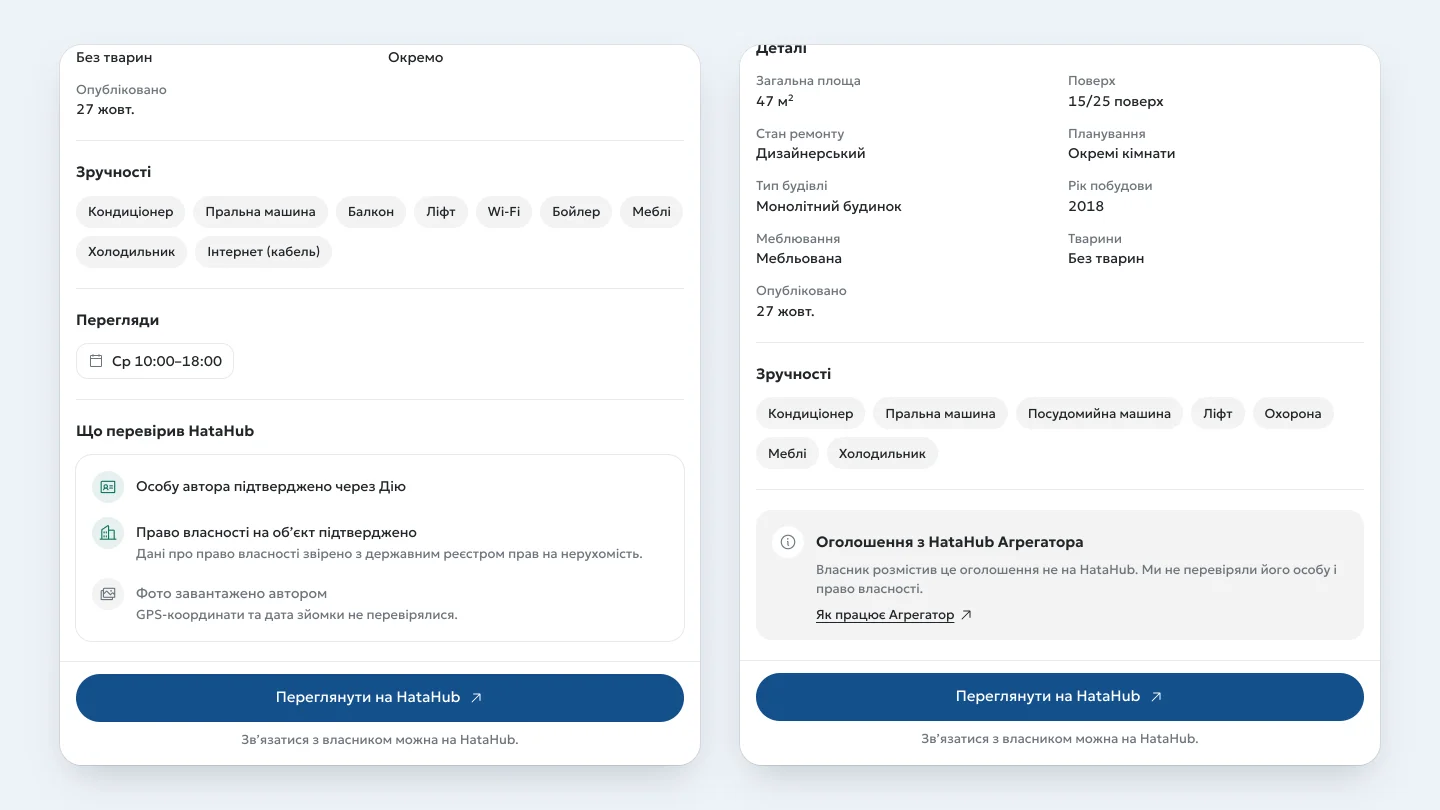This screenshot has height=810, width=1440.
Task: Click the Пральна машина chip in the right card
Action: click(940, 414)
